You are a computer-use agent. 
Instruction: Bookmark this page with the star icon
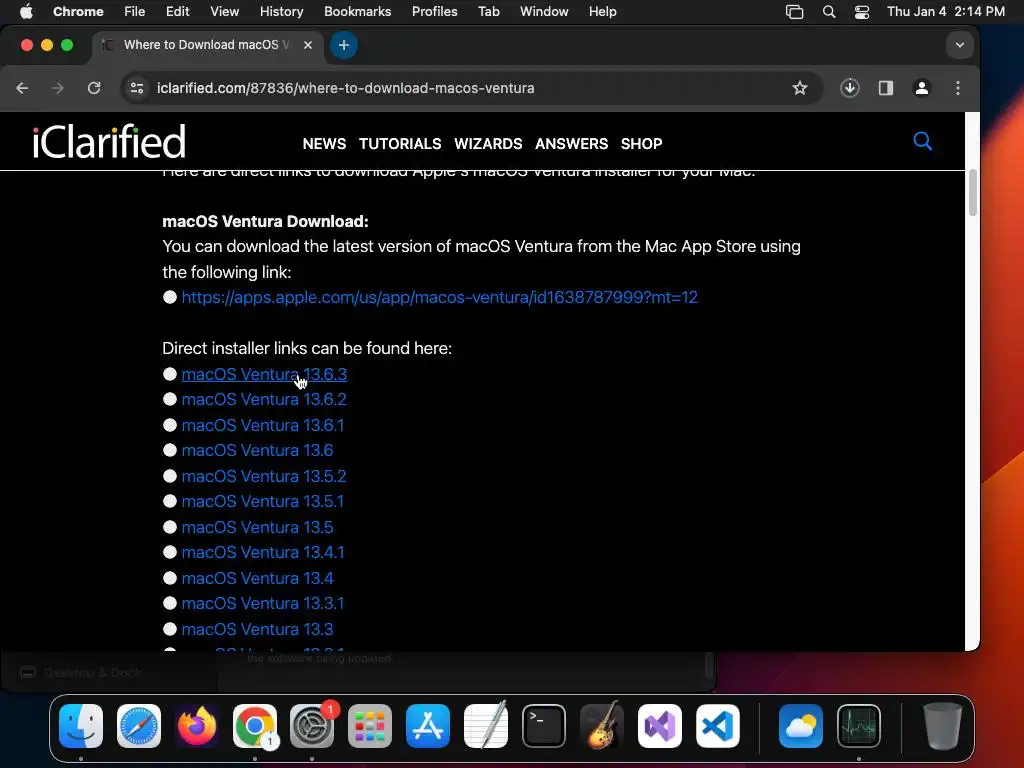[x=799, y=88]
